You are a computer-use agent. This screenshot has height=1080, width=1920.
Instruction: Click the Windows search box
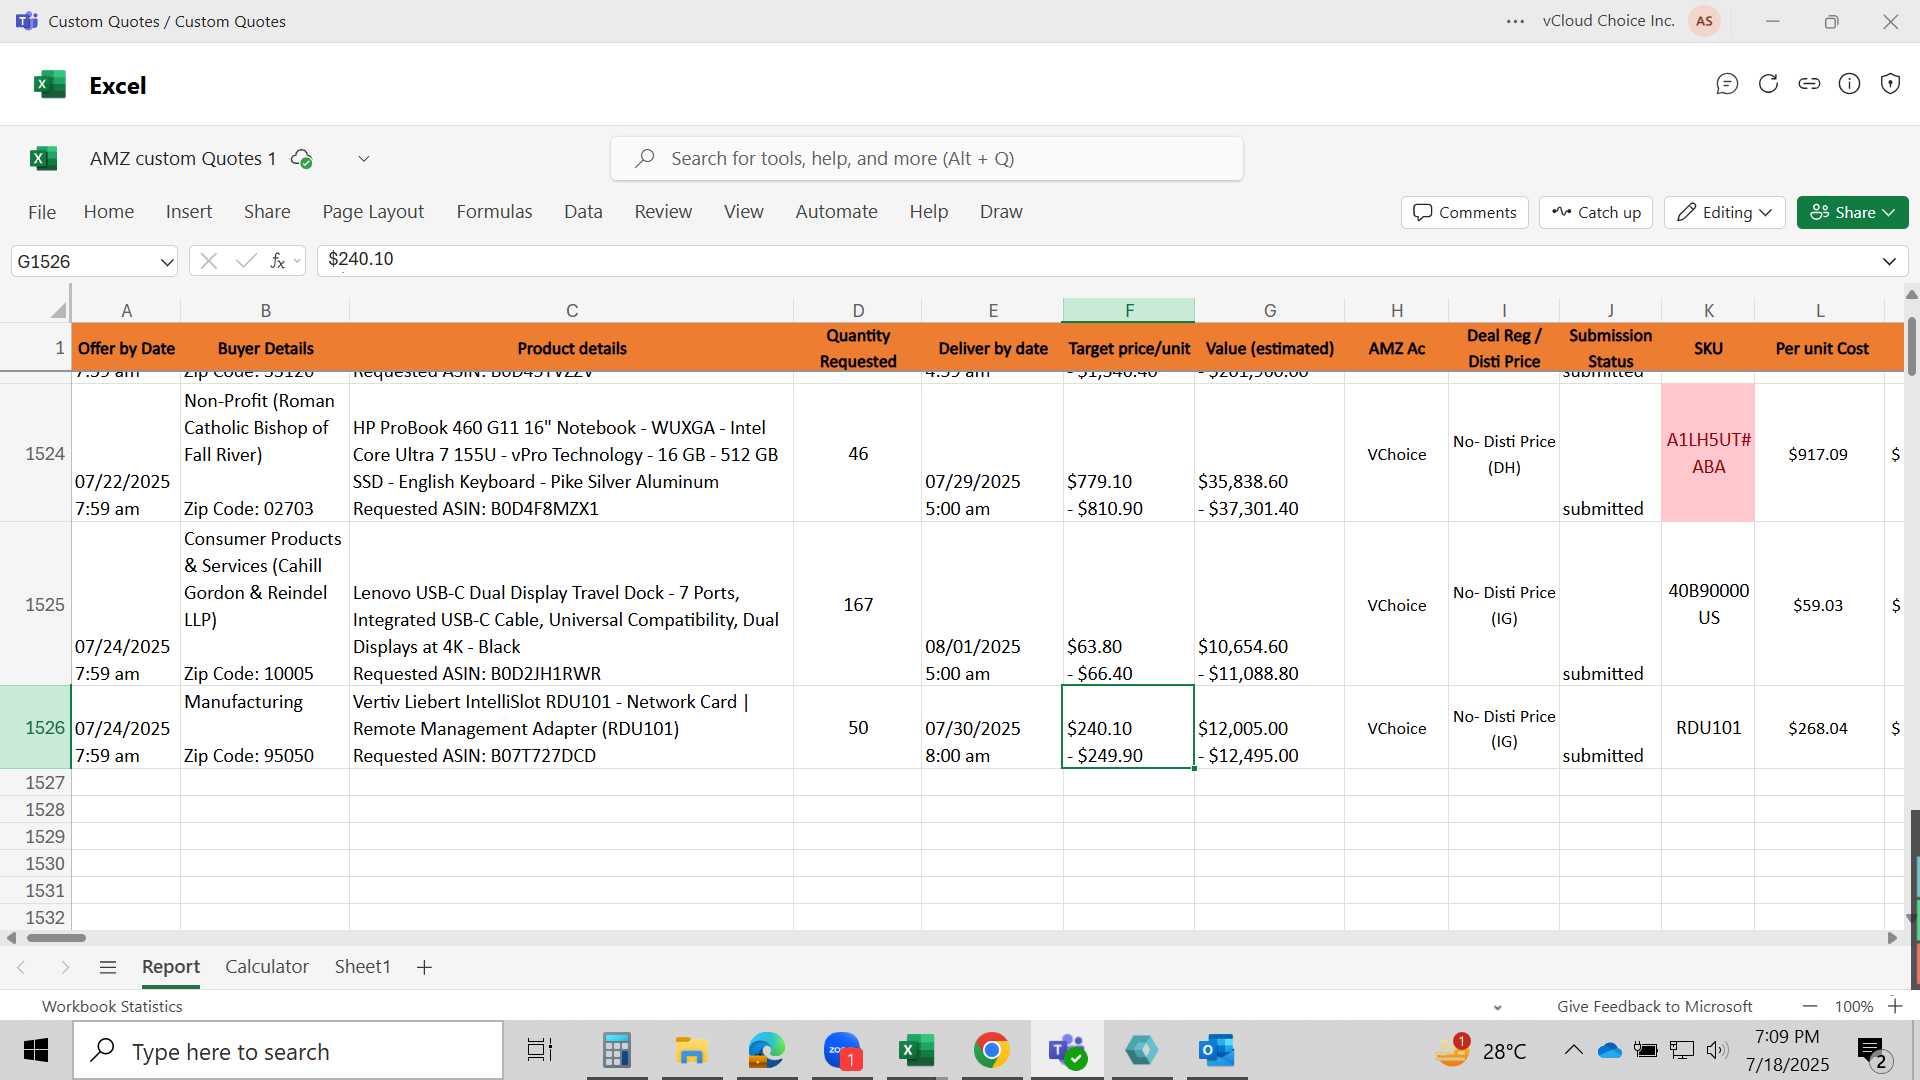[288, 1051]
